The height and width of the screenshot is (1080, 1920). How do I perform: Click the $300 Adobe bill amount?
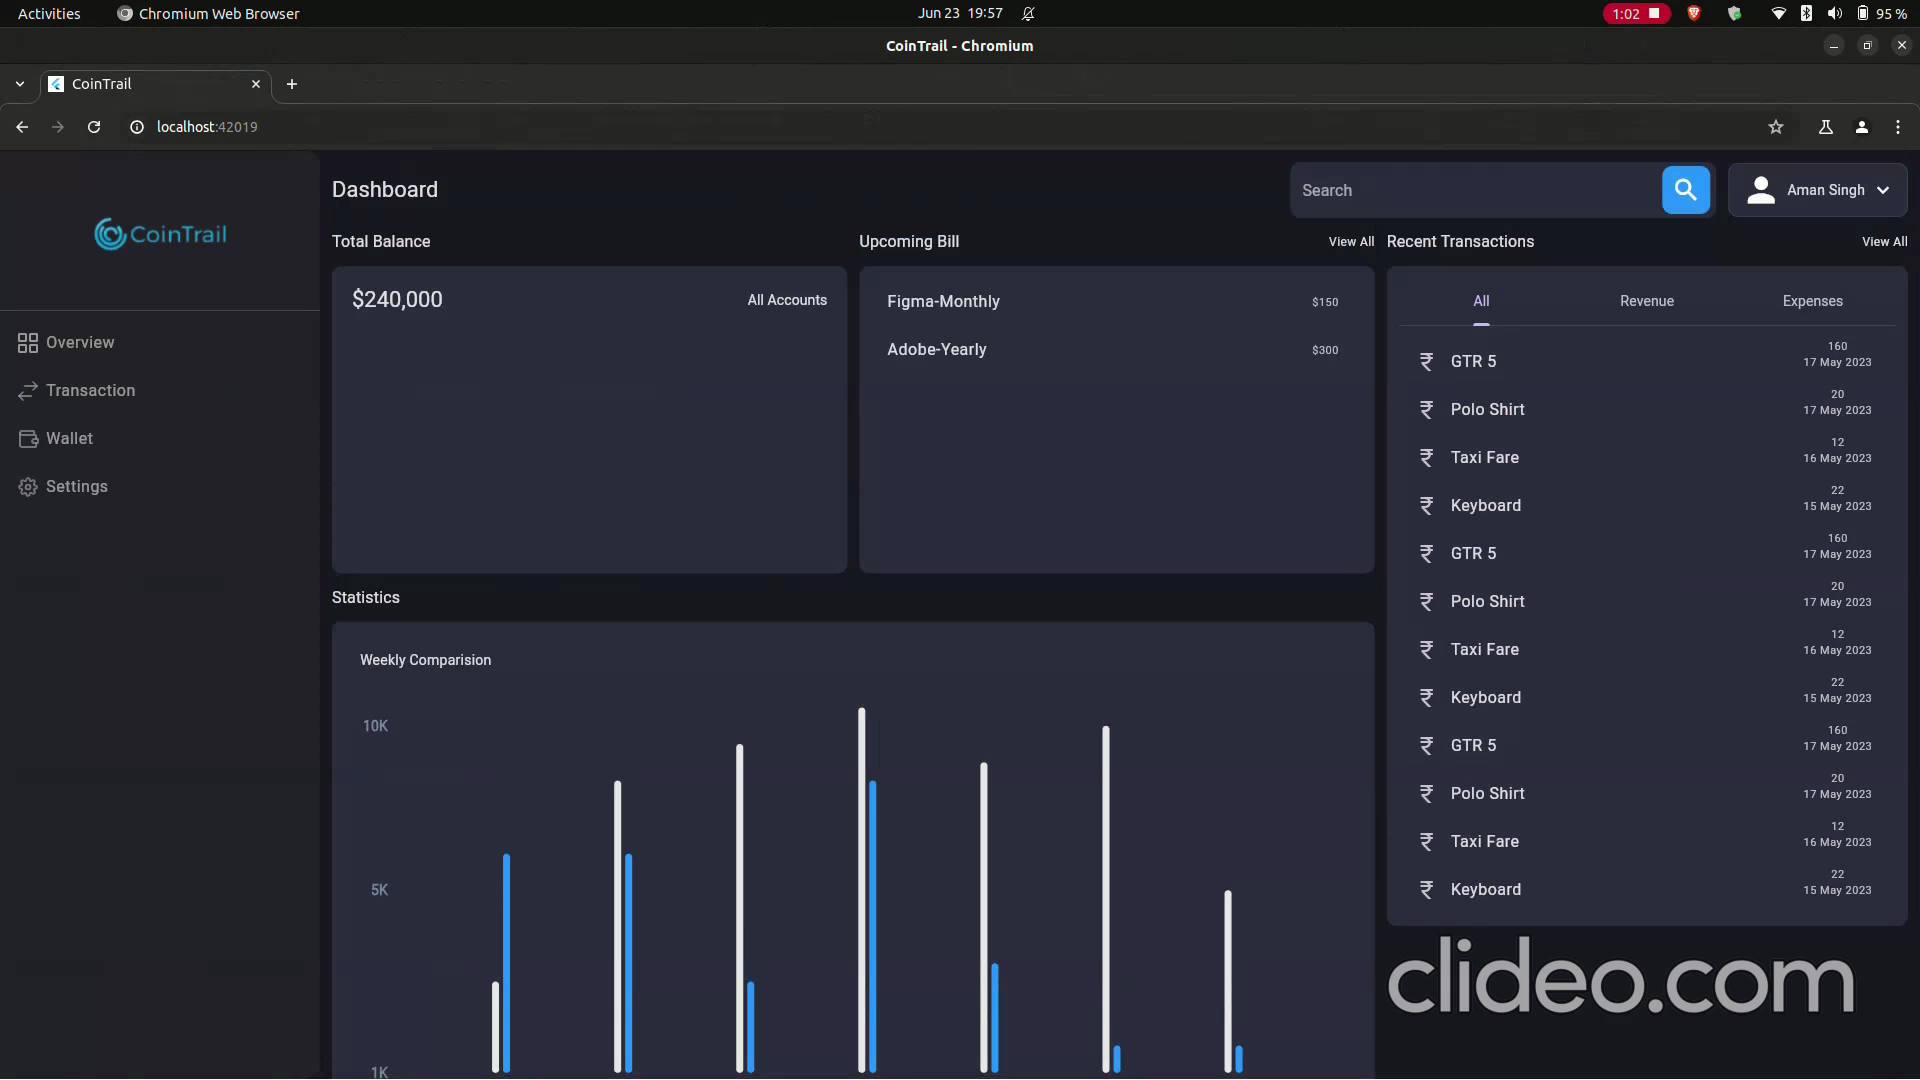click(1325, 350)
